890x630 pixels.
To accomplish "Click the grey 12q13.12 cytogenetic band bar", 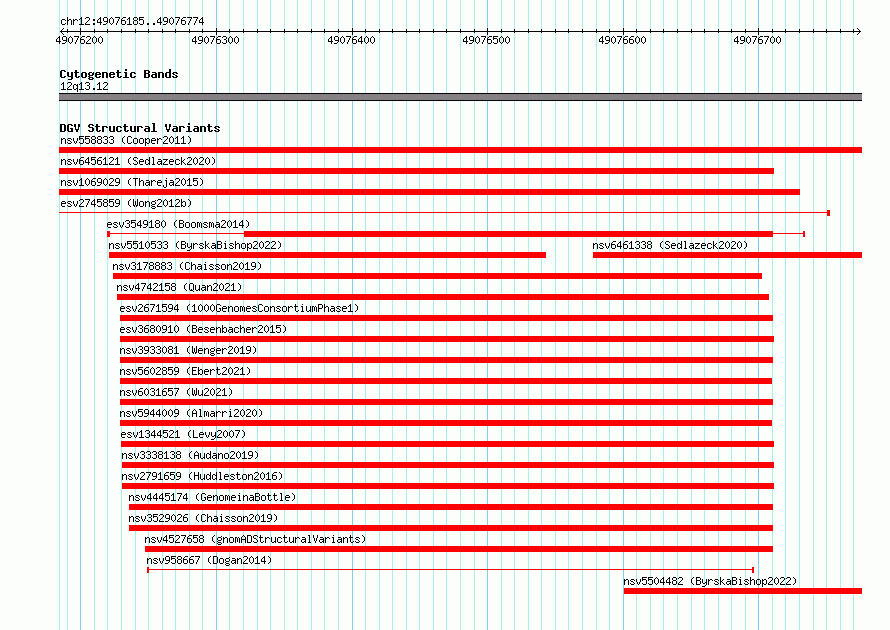I will (x=460, y=97).
